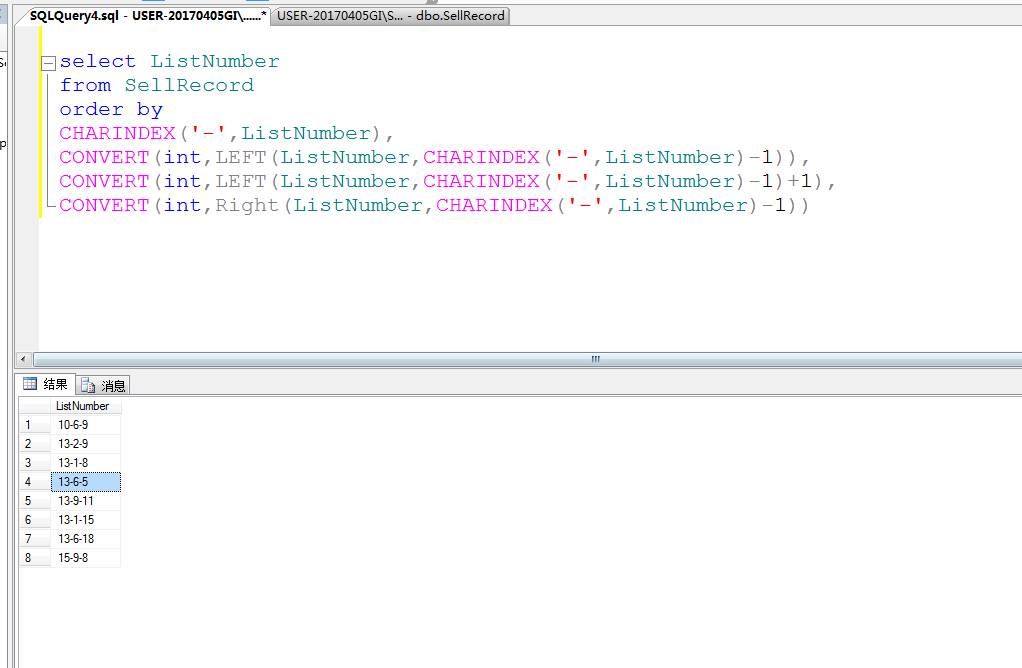The height and width of the screenshot is (668, 1022).
Task: Open the dbo.SellRecord tab
Action: point(390,16)
